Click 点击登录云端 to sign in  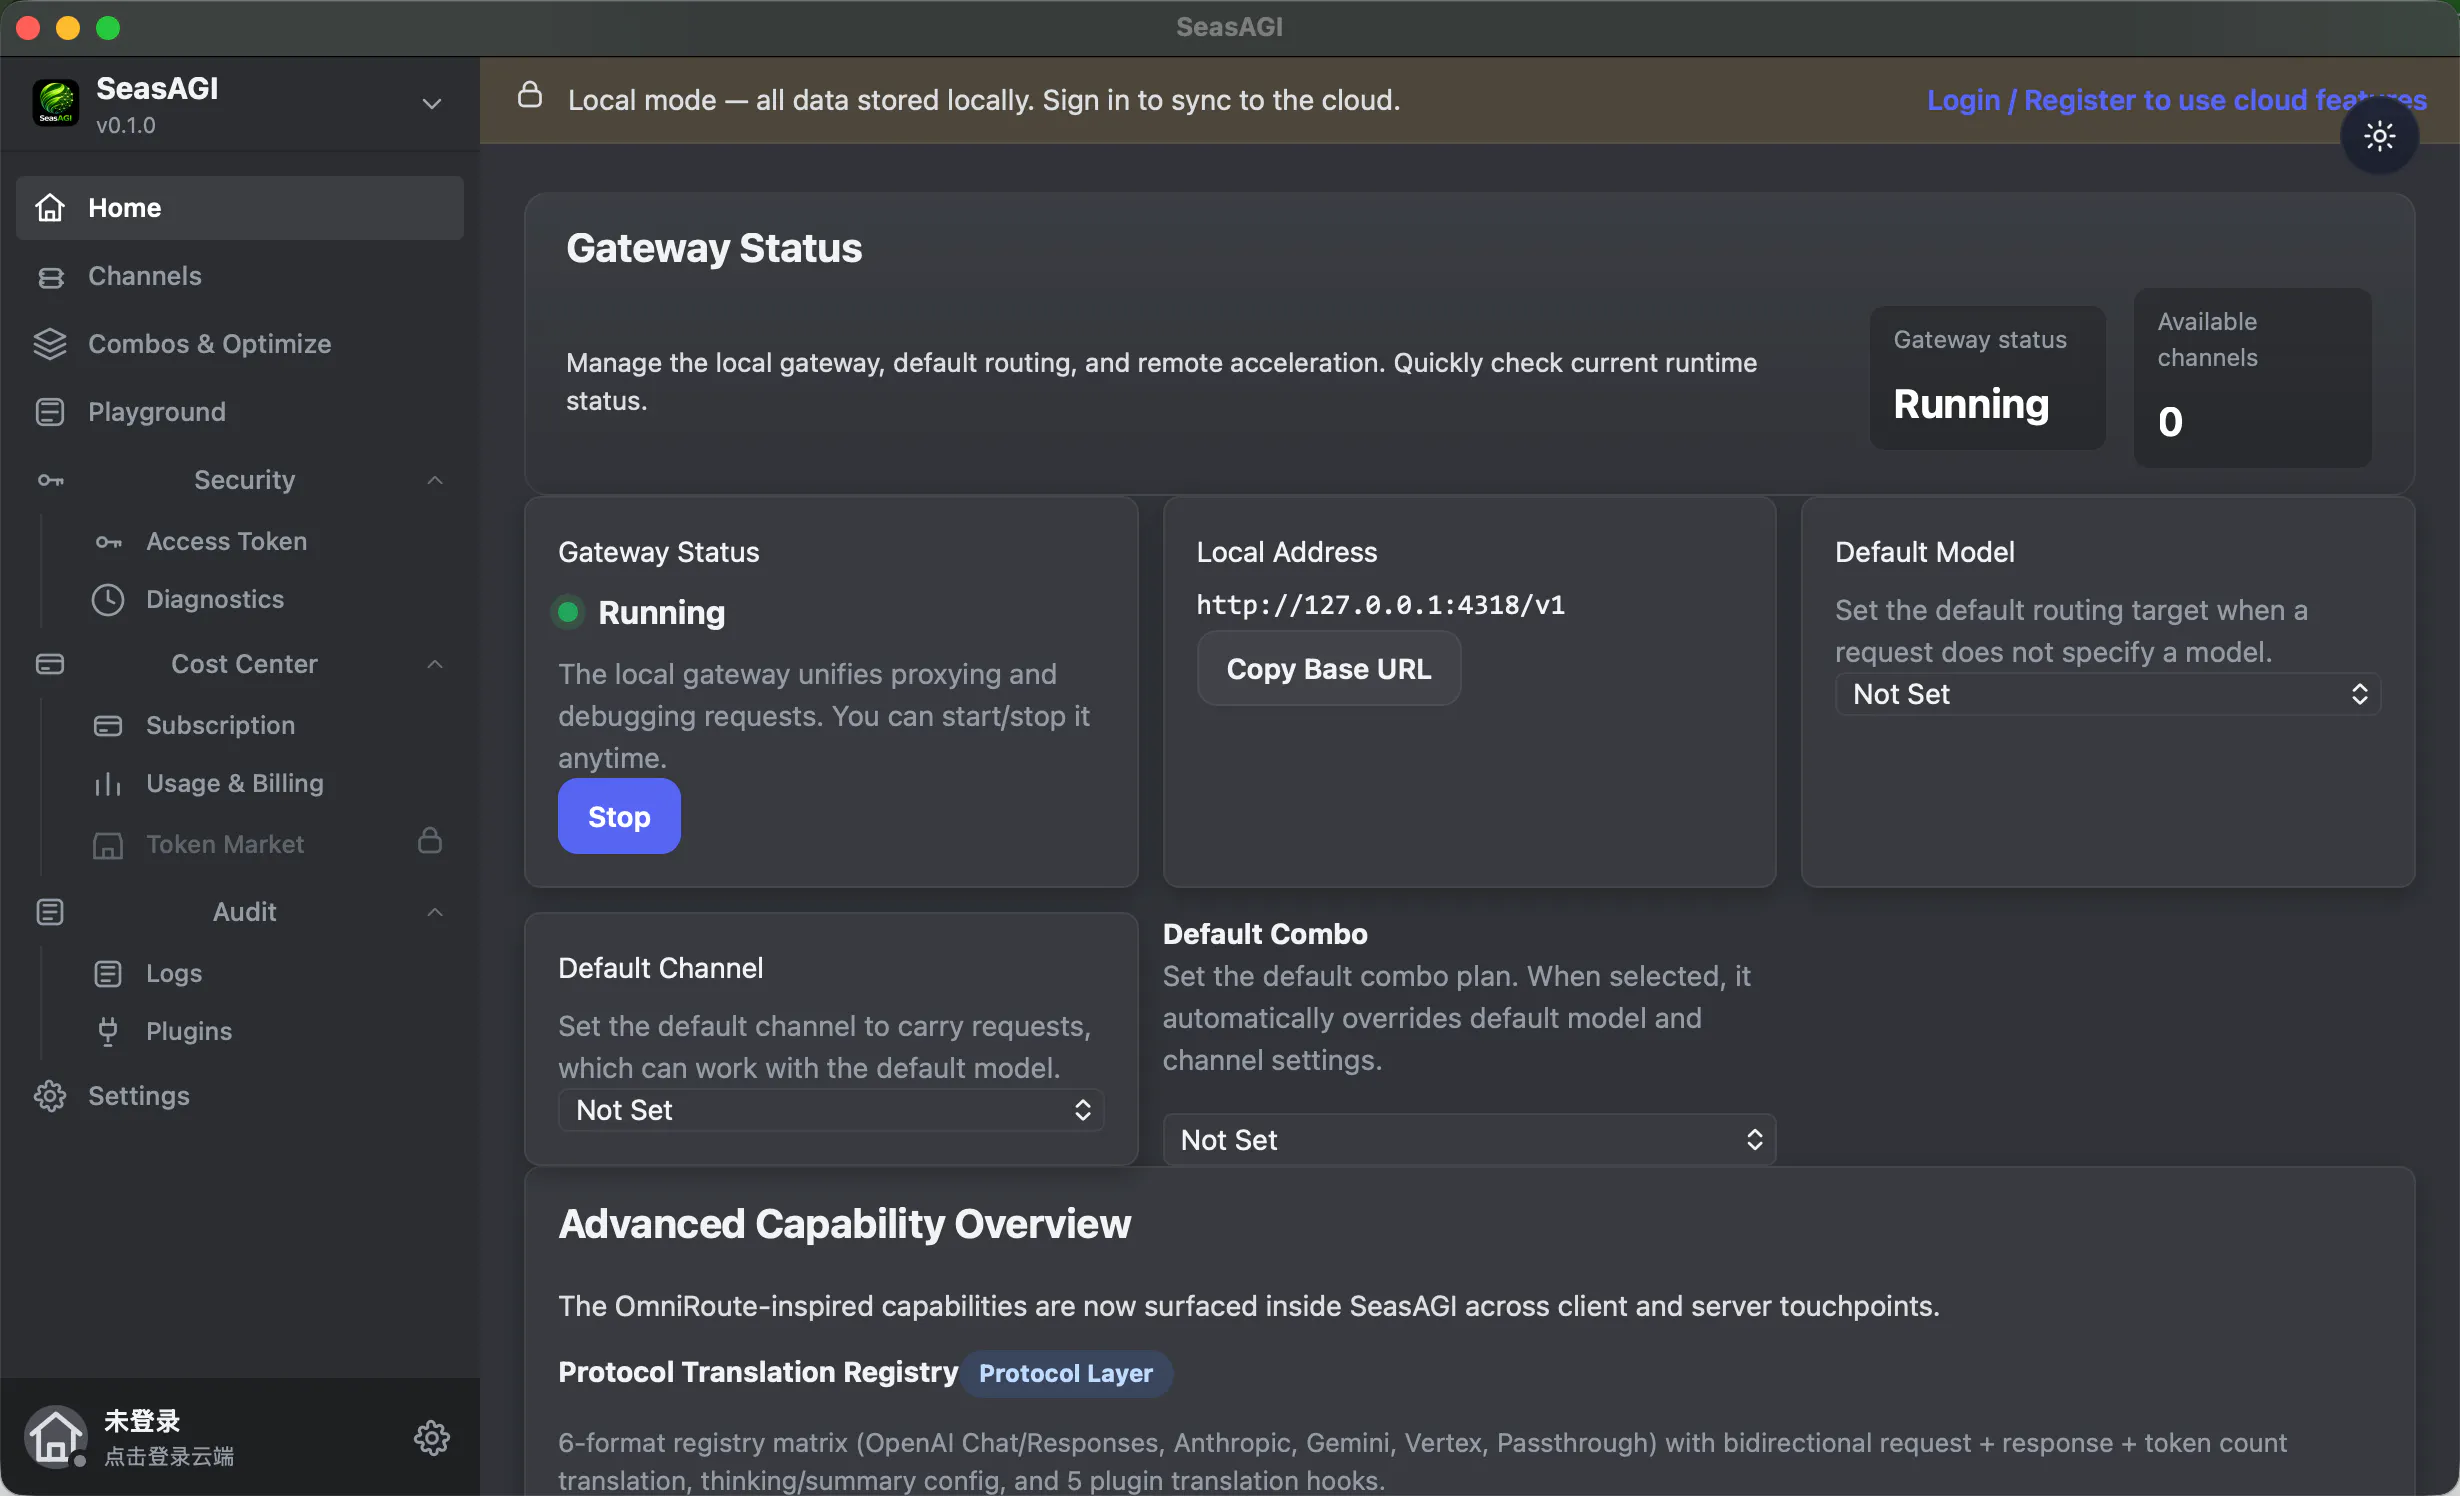169,1457
